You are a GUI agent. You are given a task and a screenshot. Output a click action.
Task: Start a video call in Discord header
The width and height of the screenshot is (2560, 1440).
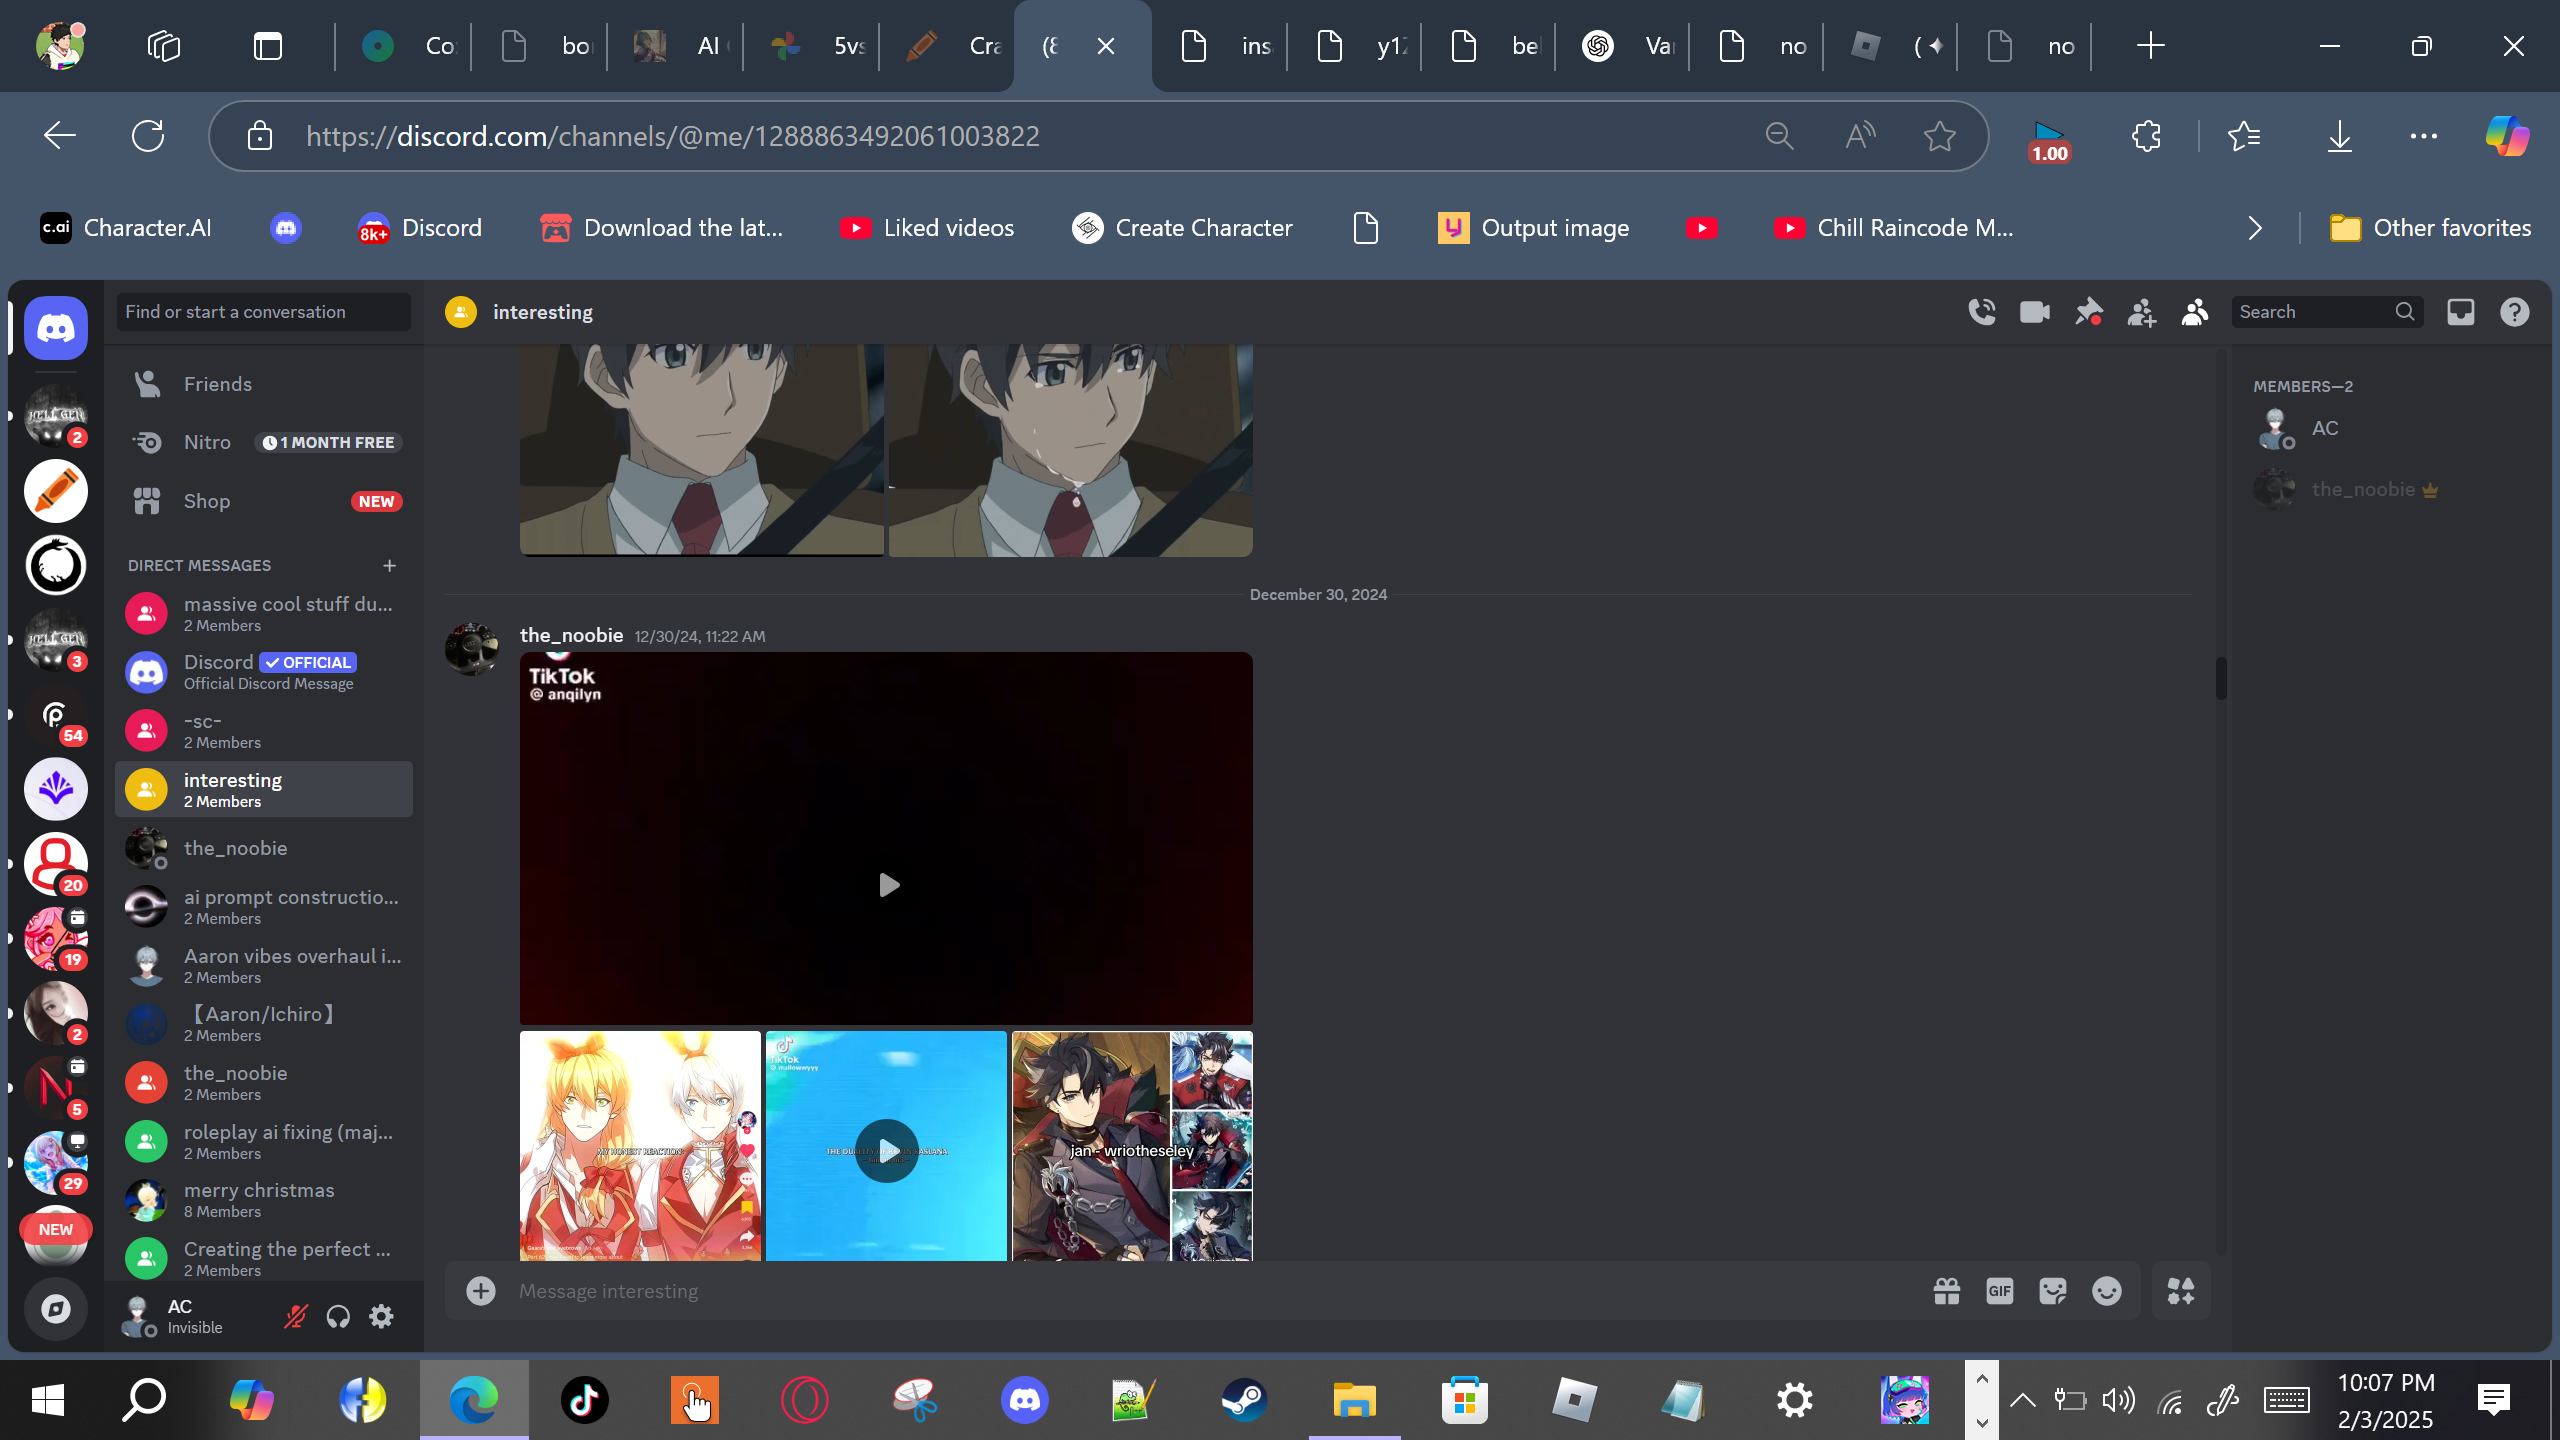pos(2035,312)
